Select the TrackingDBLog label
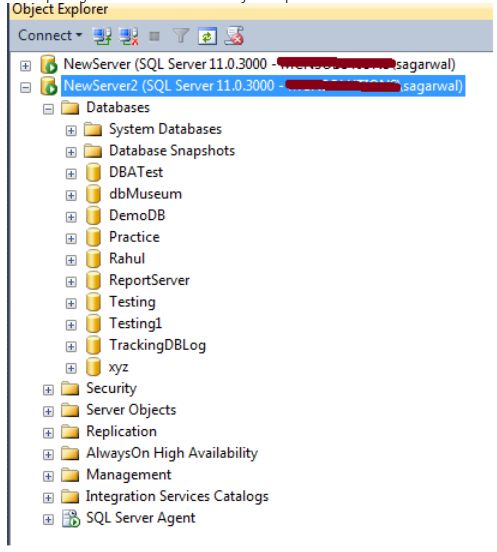The width and height of the screenshot is (497, 552). pos(157,345)
